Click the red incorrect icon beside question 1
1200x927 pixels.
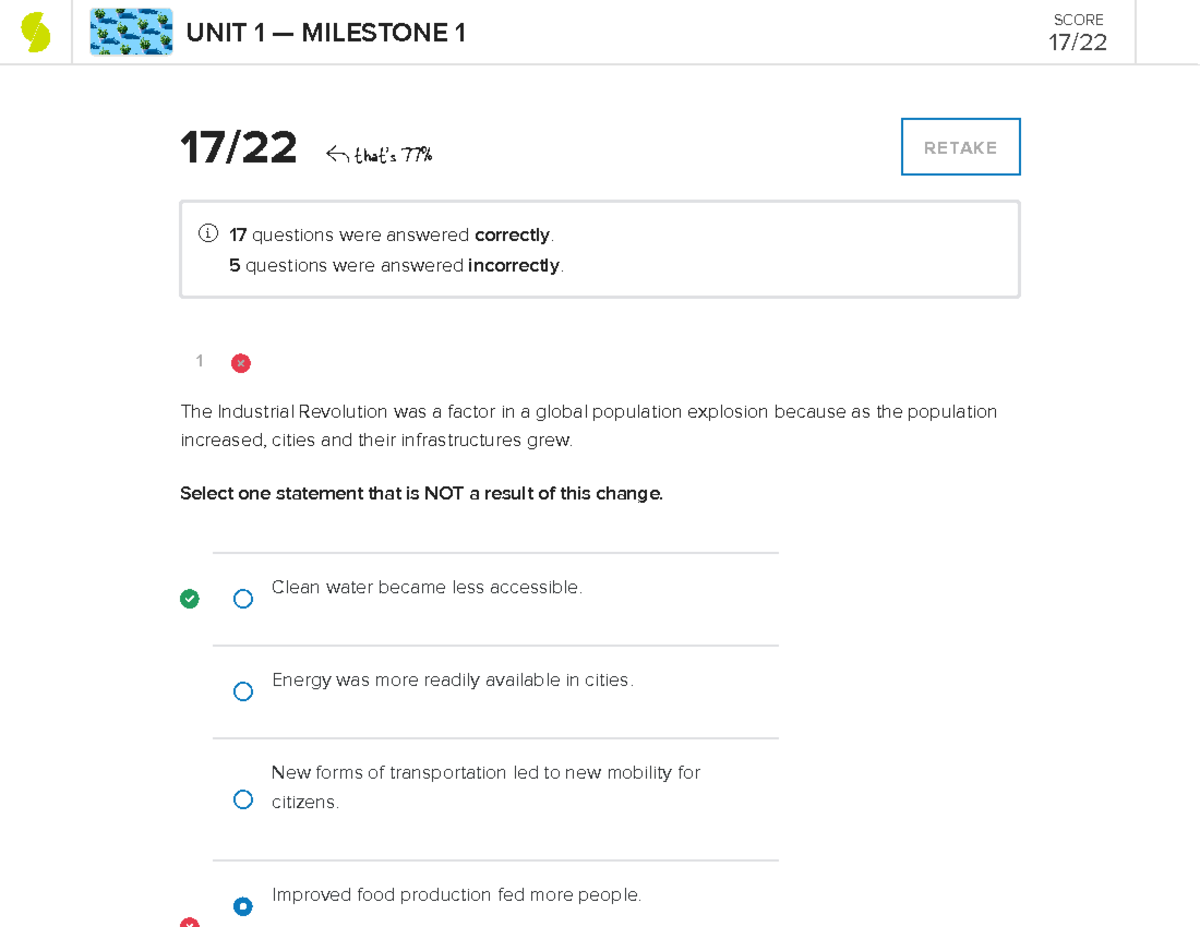(241, 363)
